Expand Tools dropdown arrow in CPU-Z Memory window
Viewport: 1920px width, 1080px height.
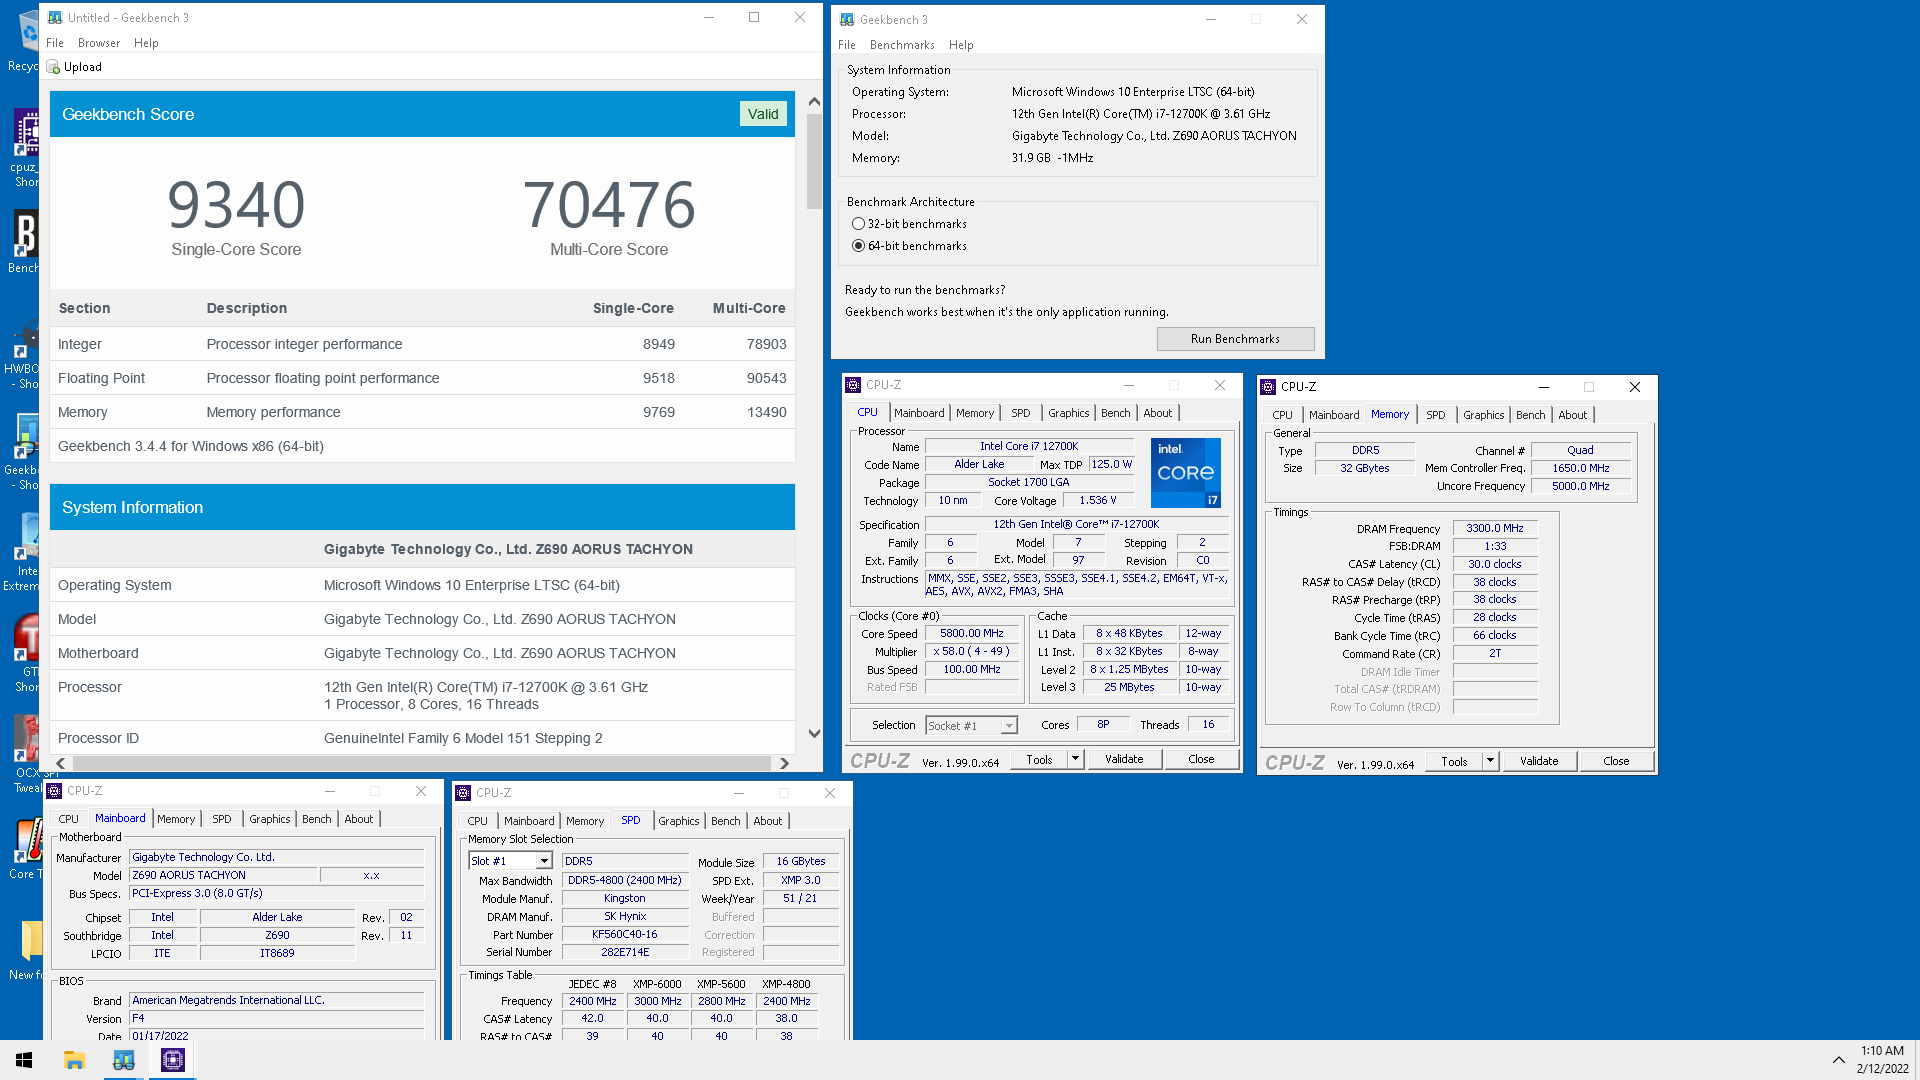1490,761
